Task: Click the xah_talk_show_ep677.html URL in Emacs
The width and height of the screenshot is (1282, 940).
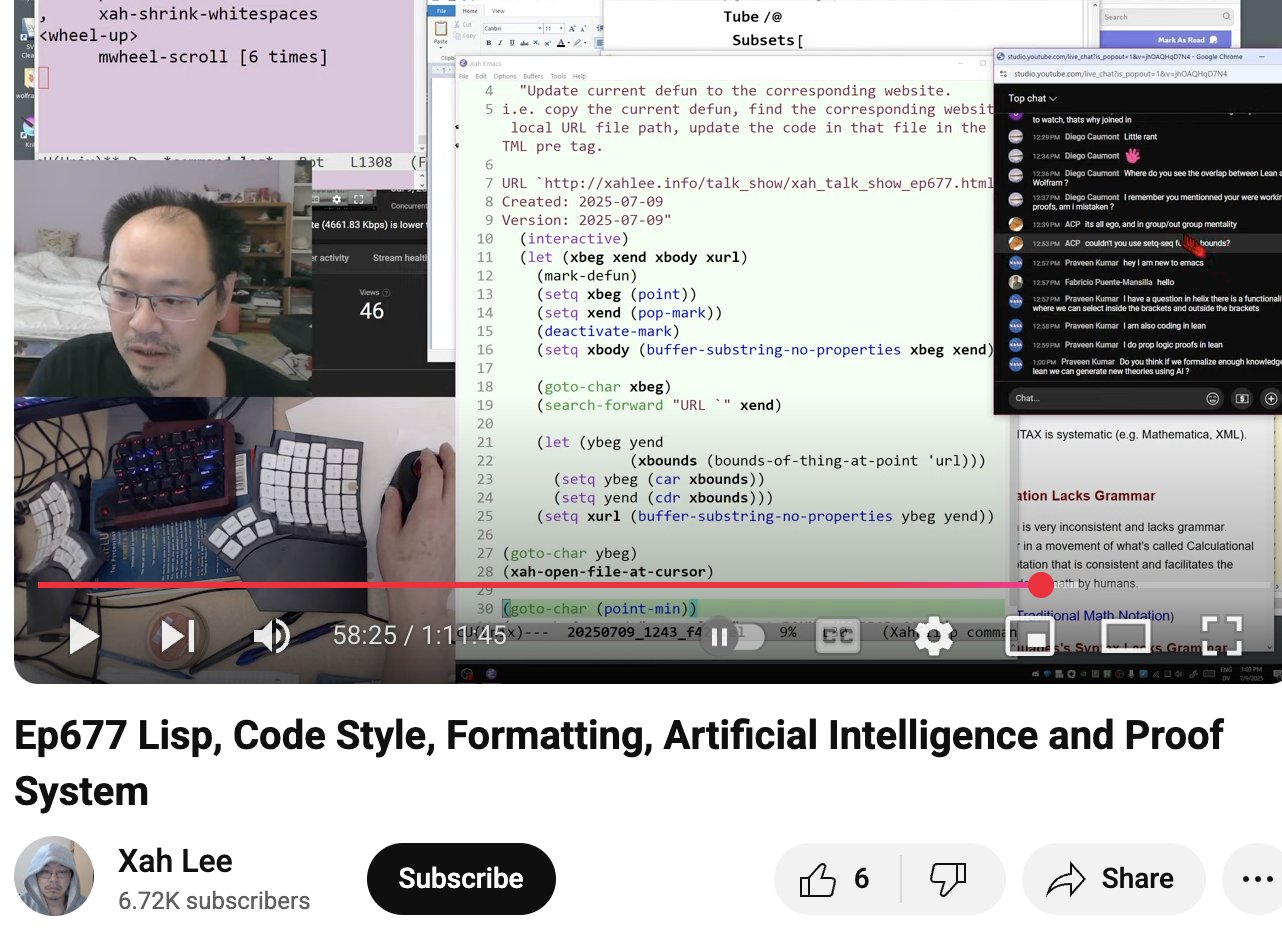Action: pos(765,183)
